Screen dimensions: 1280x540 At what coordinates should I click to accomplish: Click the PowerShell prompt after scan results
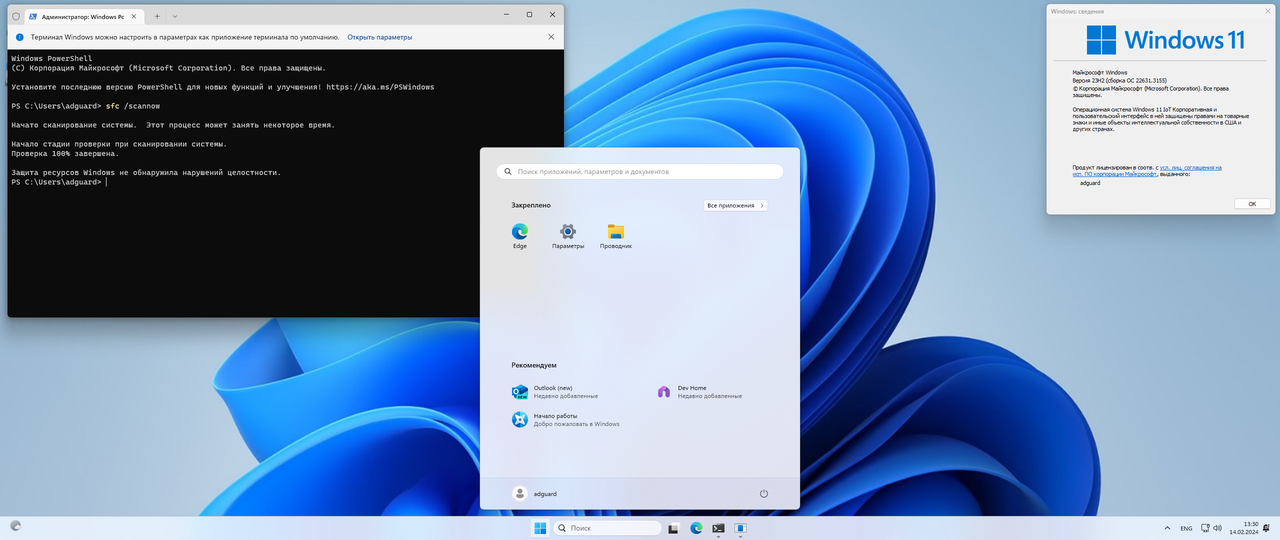tap(57, 182)
